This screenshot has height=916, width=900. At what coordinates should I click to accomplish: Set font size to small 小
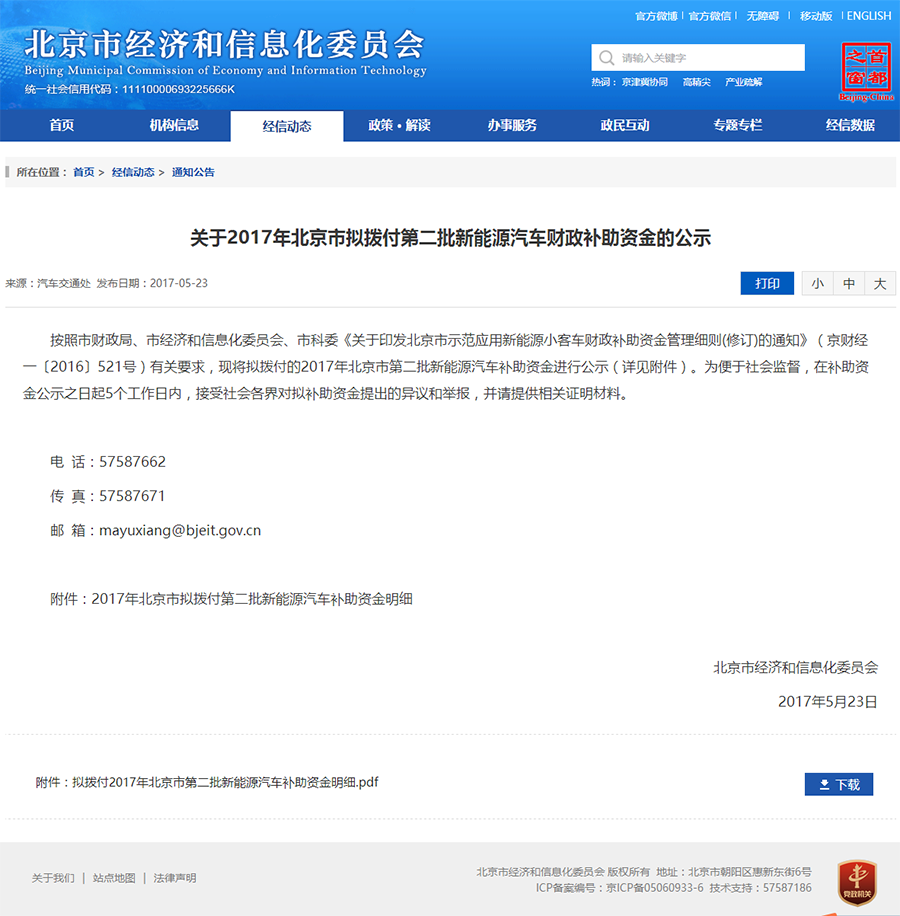pyautogui.click(x=818, y=284)
